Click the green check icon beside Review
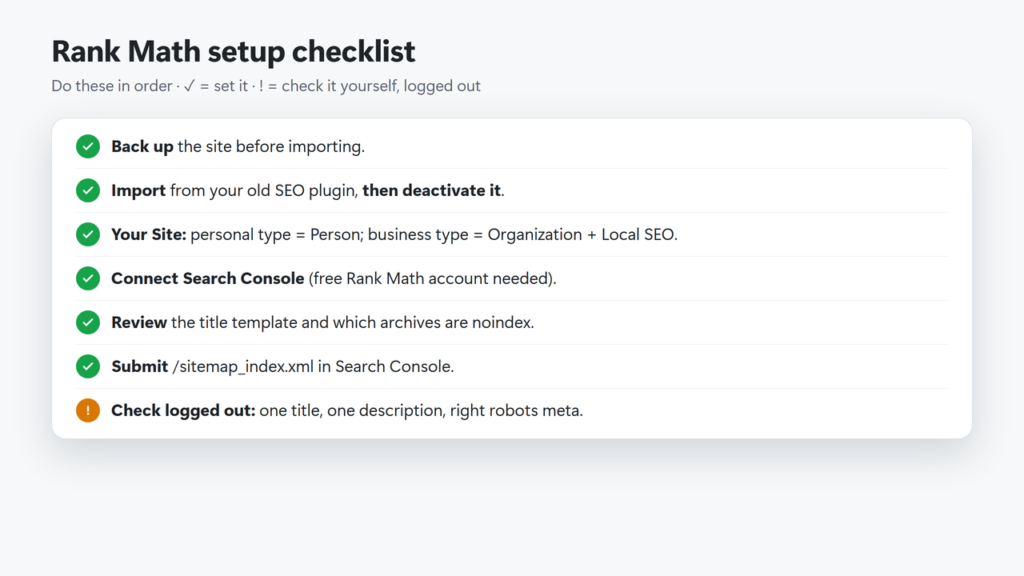The width and height of the screenshot is (1024, 576). point(88,323)
